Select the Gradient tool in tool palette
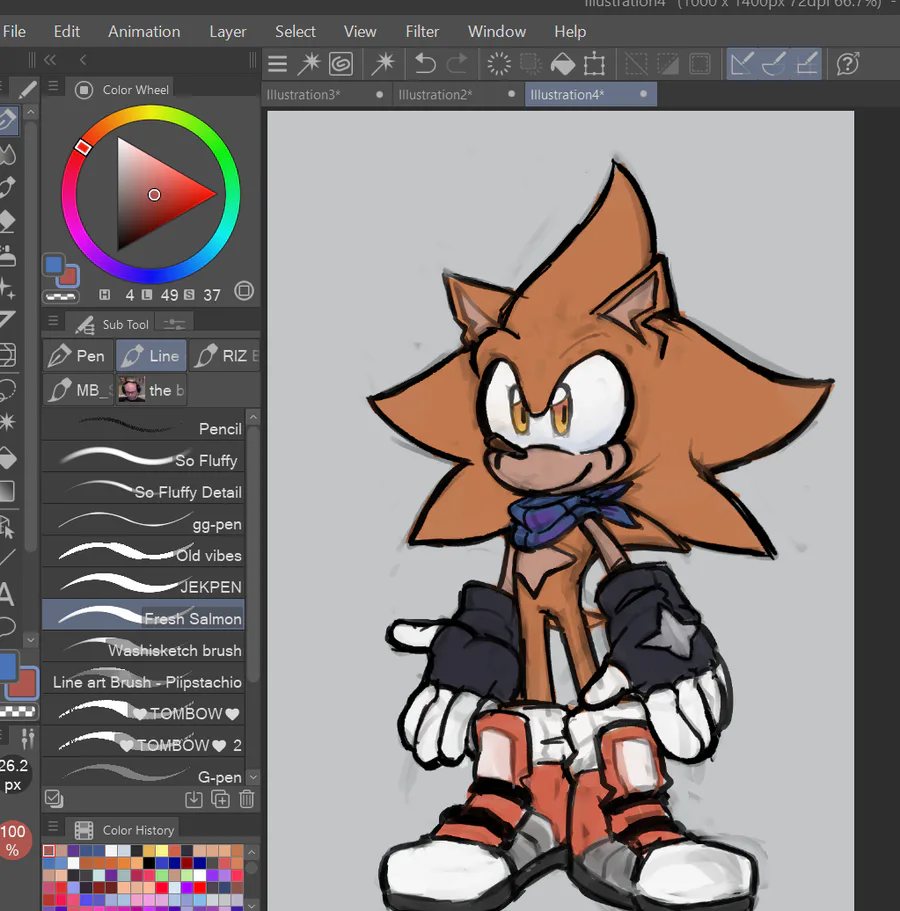900x911 pixels. [x=7, y=492]
